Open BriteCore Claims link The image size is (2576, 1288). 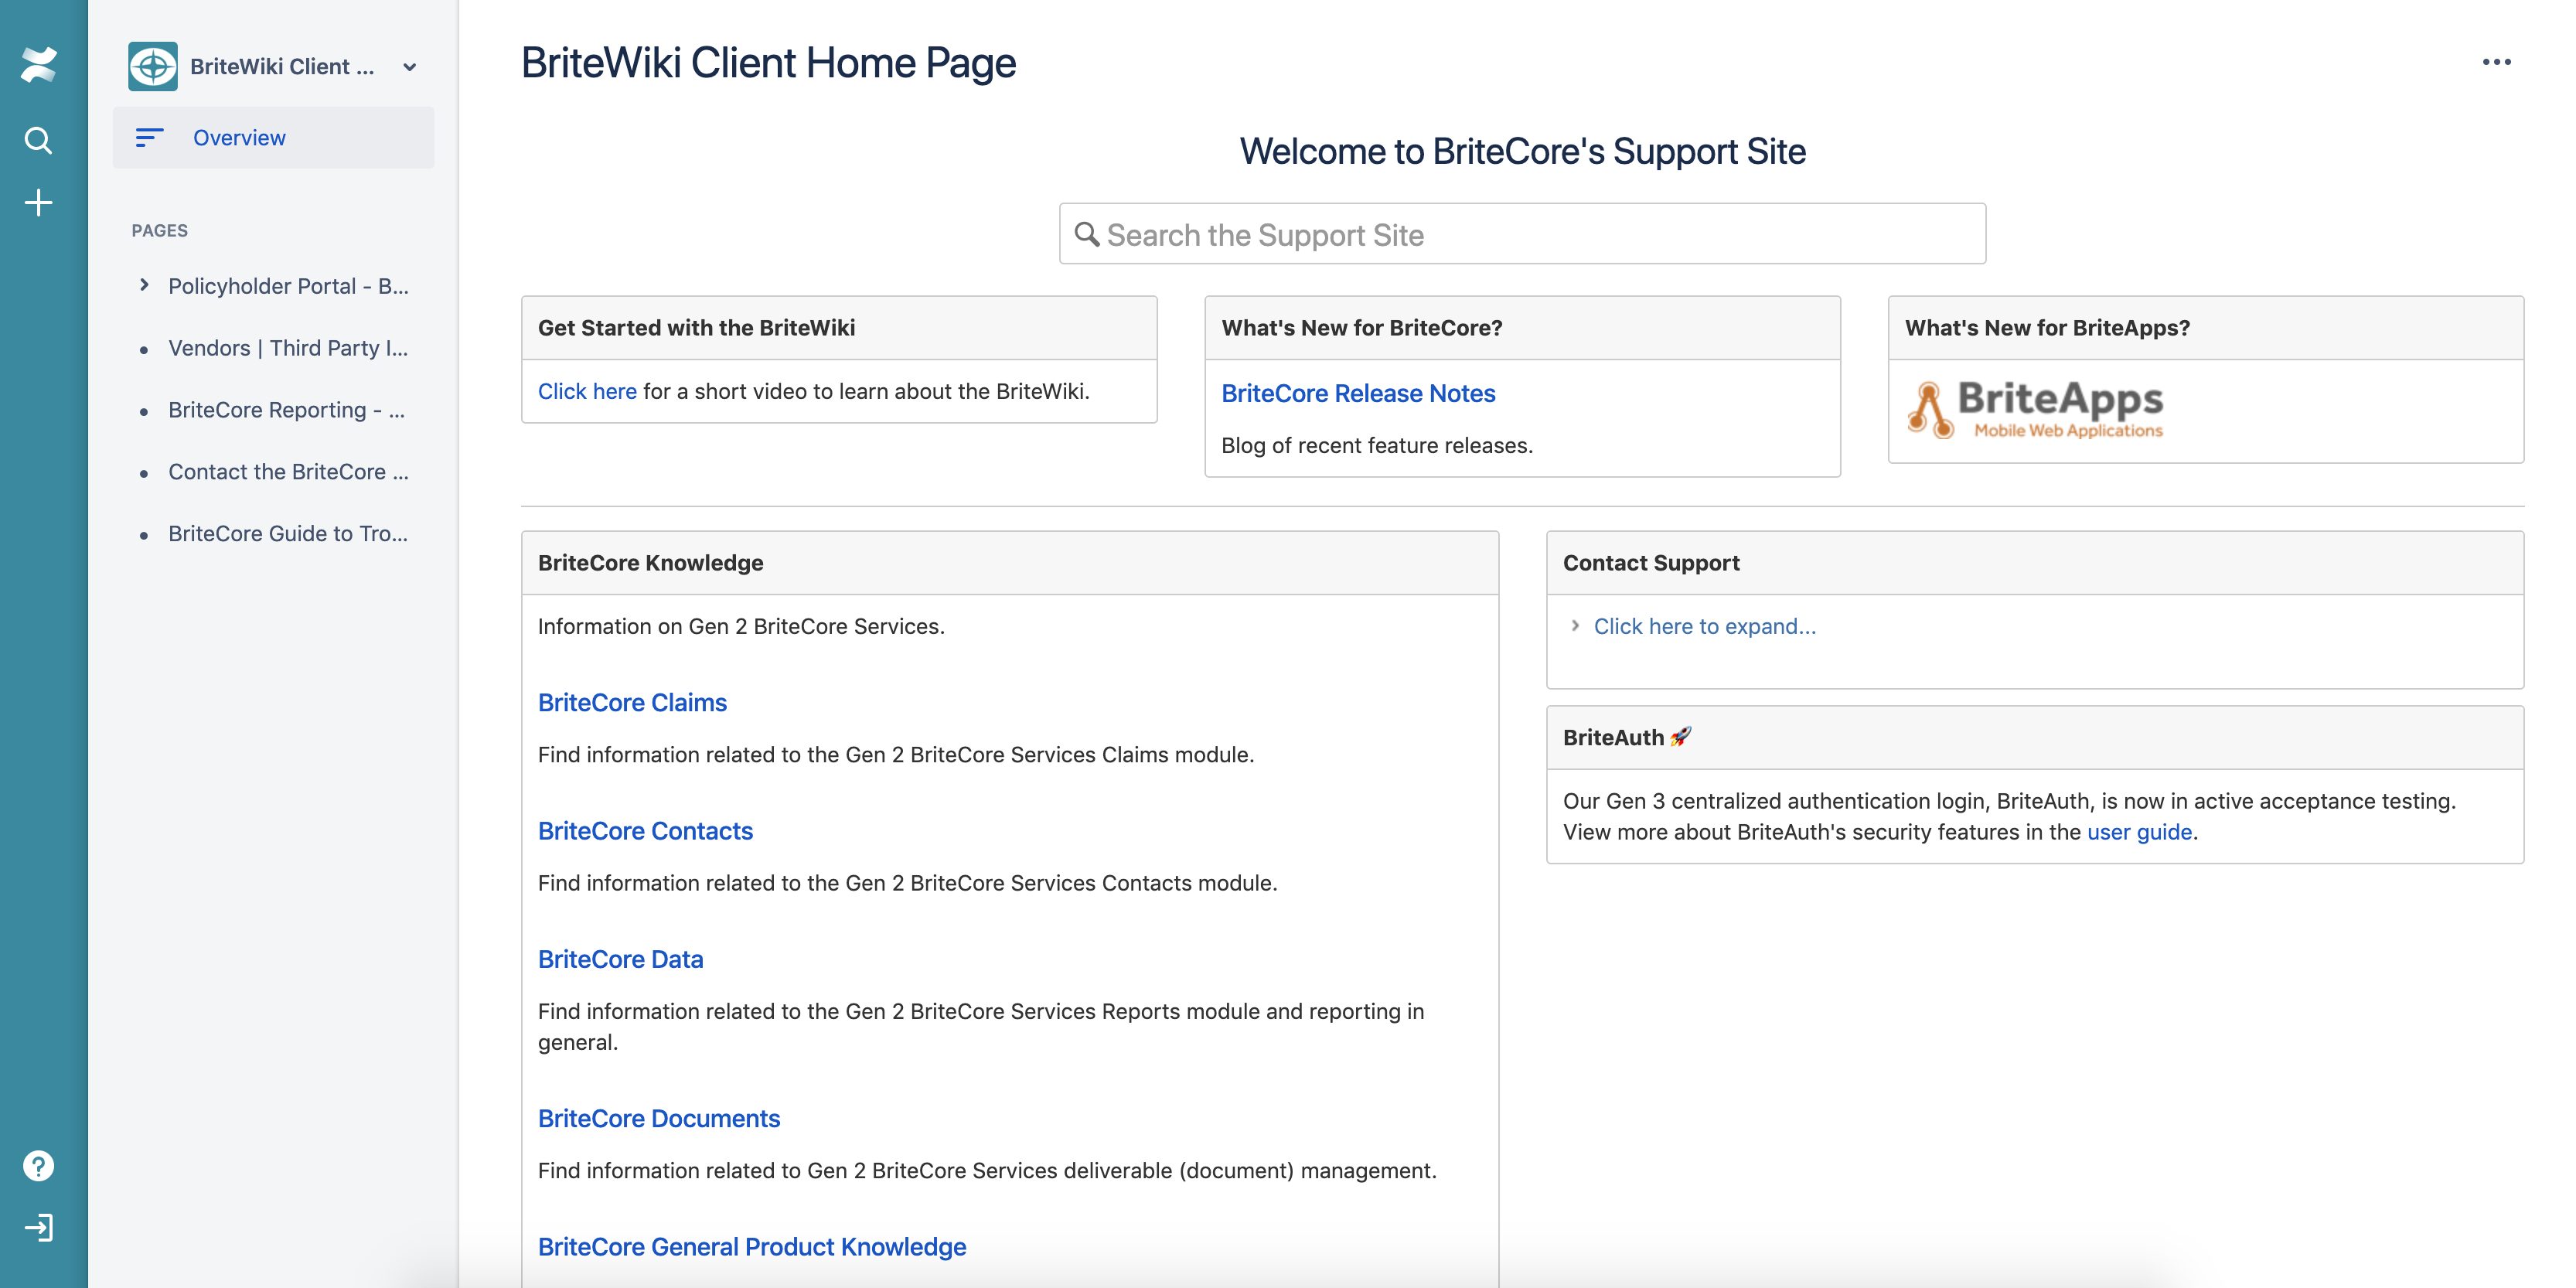click(632, 702)
